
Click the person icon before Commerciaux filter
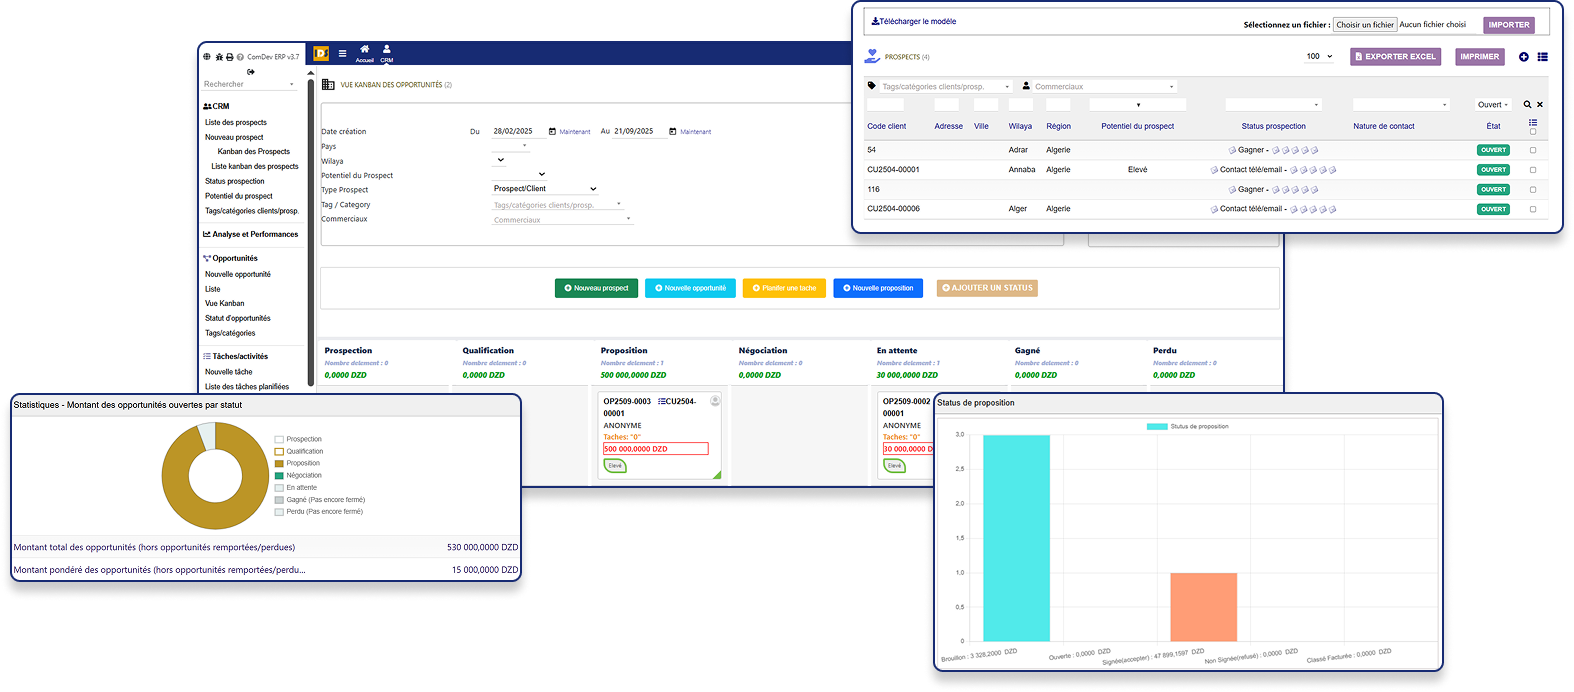pos(1026,86)
